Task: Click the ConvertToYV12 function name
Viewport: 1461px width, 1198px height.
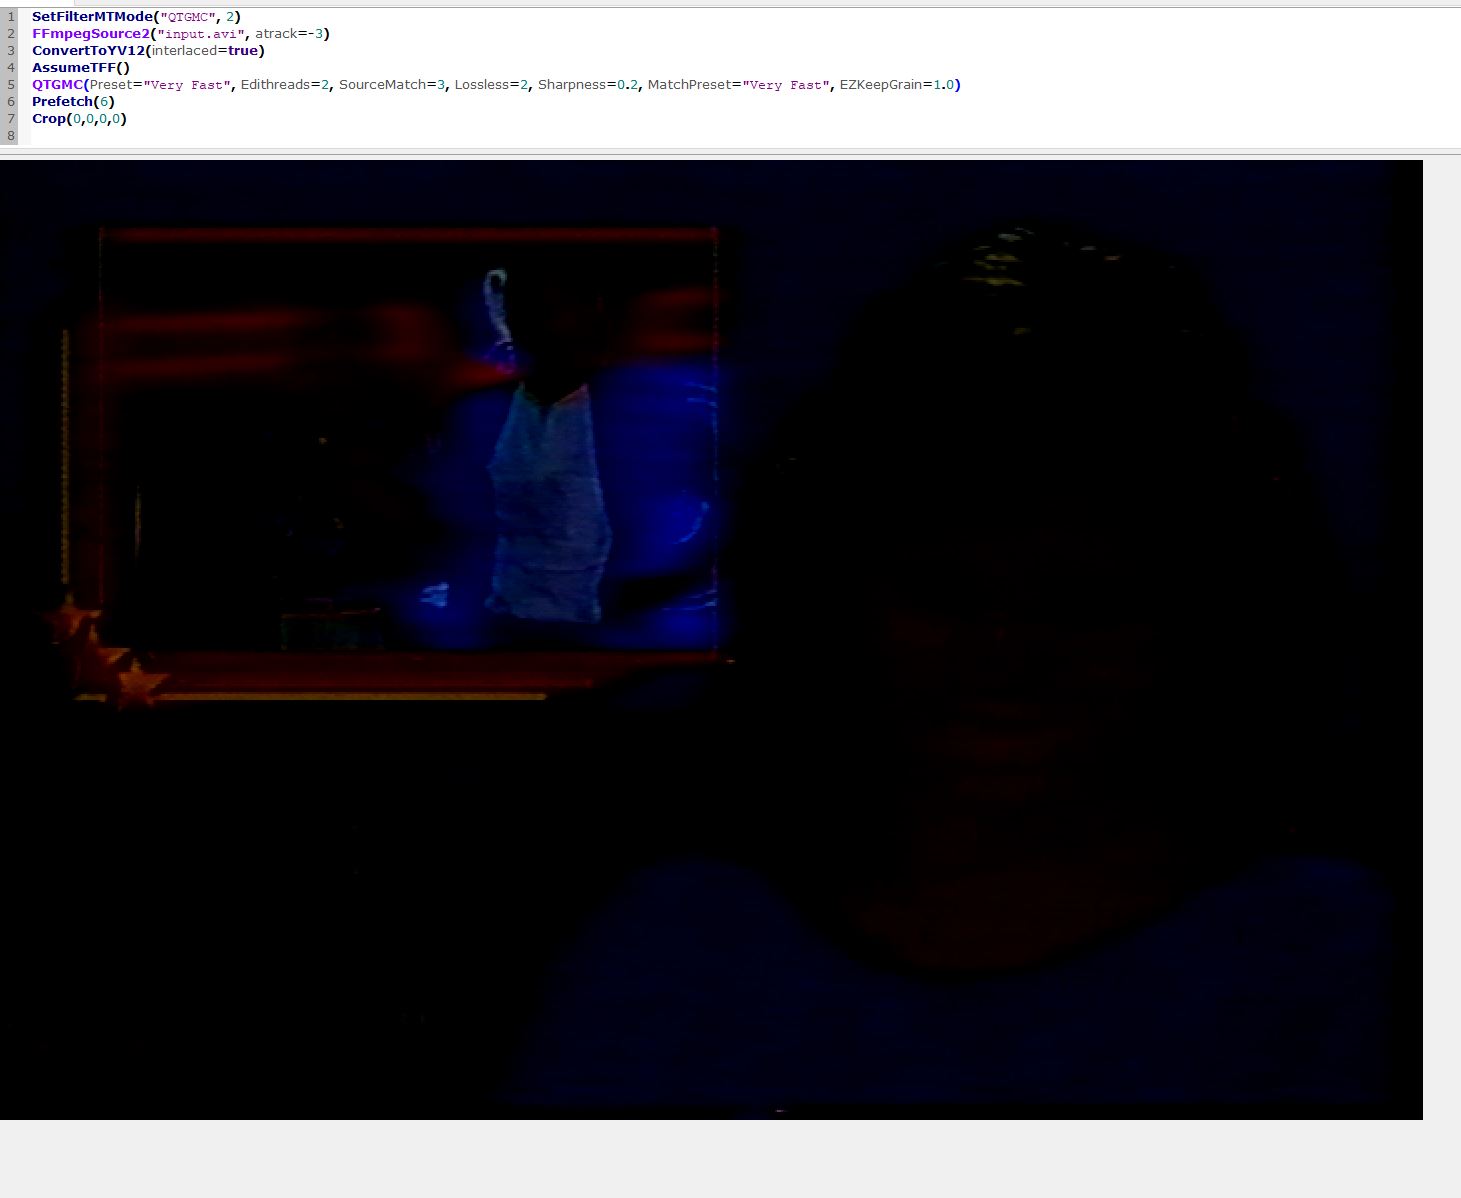Action: [x=88, y=51]
